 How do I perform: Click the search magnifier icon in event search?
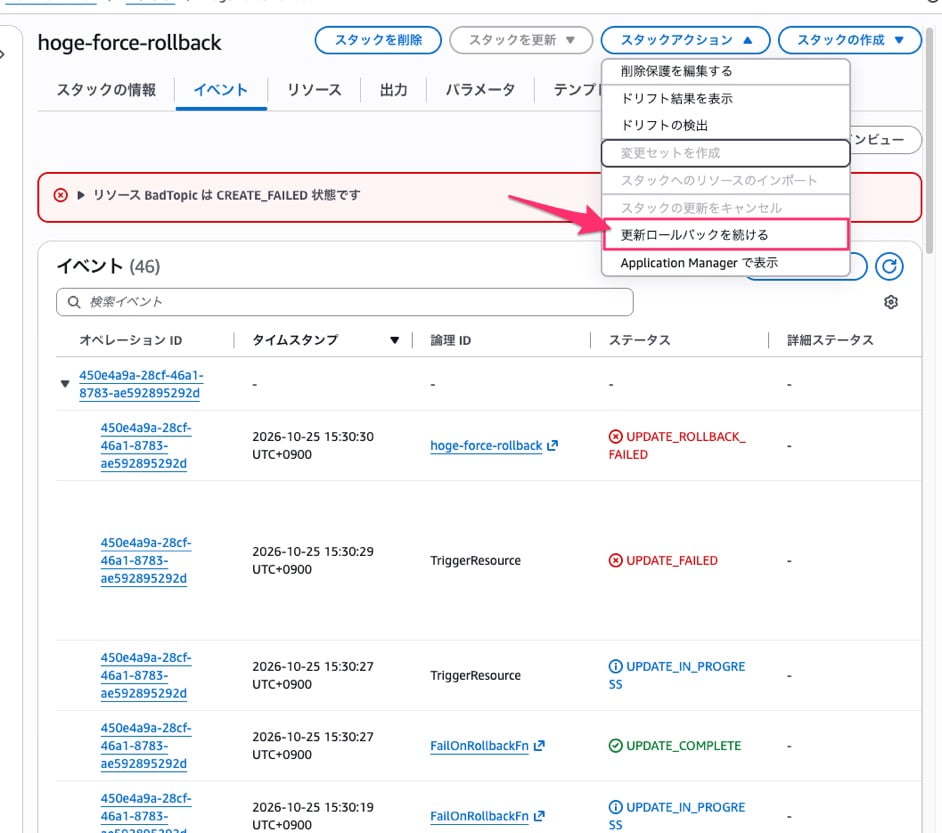pyautogui.click(x=74, y=301)
